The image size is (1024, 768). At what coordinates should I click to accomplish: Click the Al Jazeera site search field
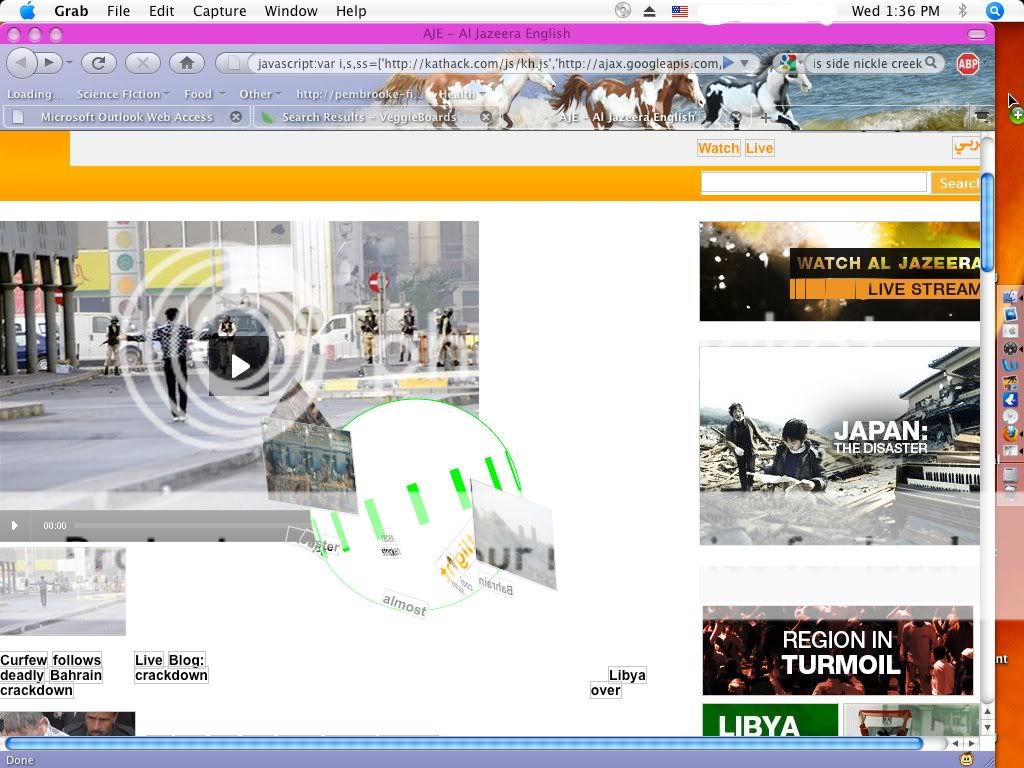click(814, 182)
